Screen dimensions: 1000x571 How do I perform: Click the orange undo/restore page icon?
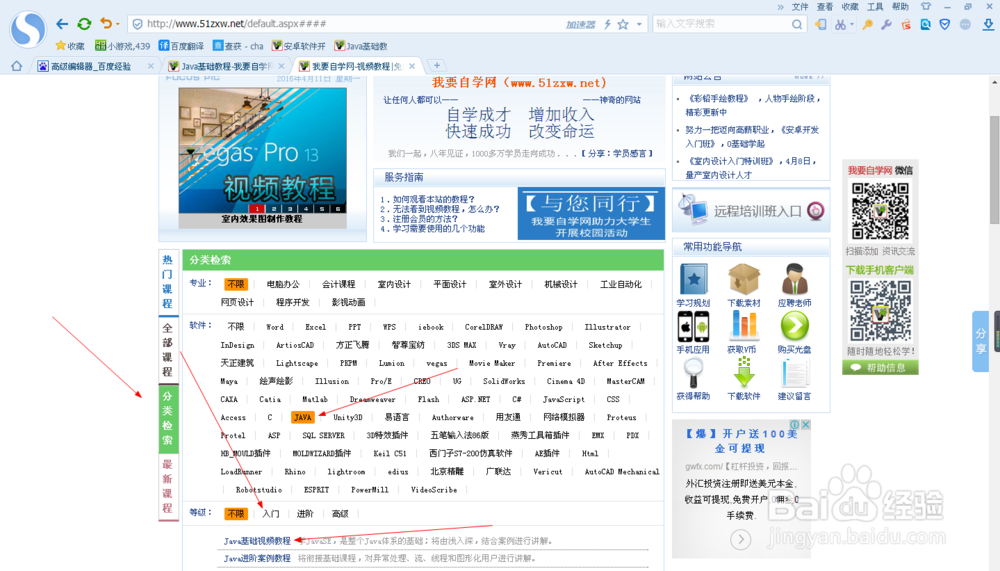(x=106, y=24)
